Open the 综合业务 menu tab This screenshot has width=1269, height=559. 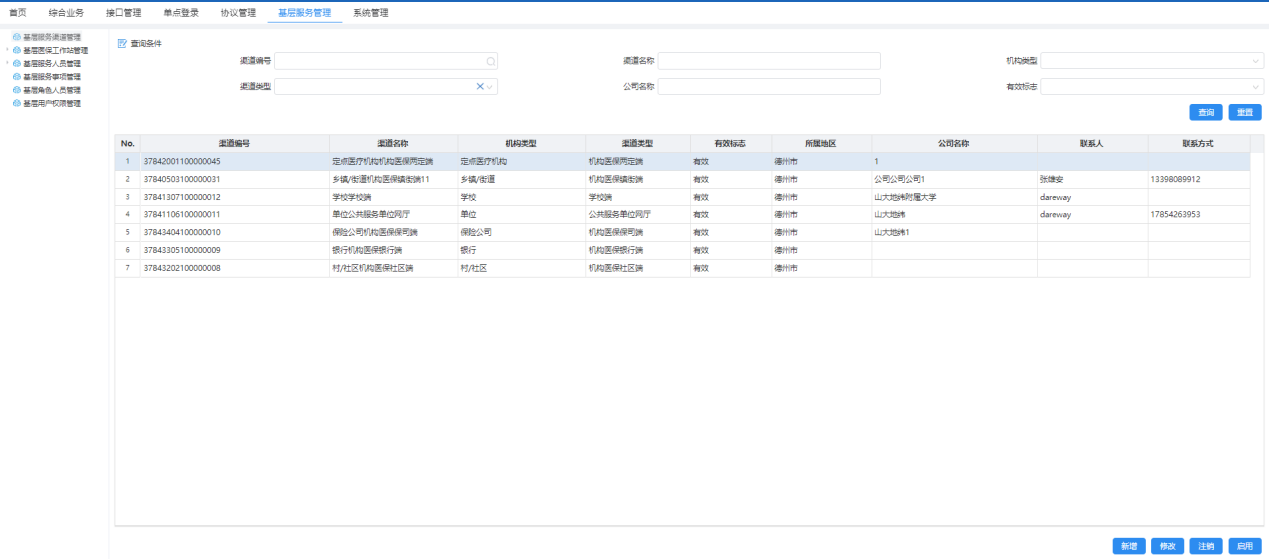(x=66, y=13)
